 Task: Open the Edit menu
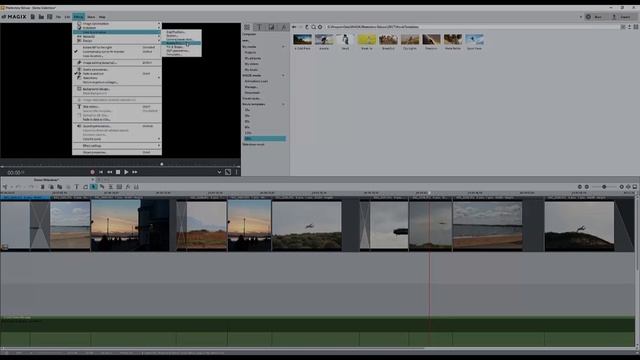coord(67,17)
